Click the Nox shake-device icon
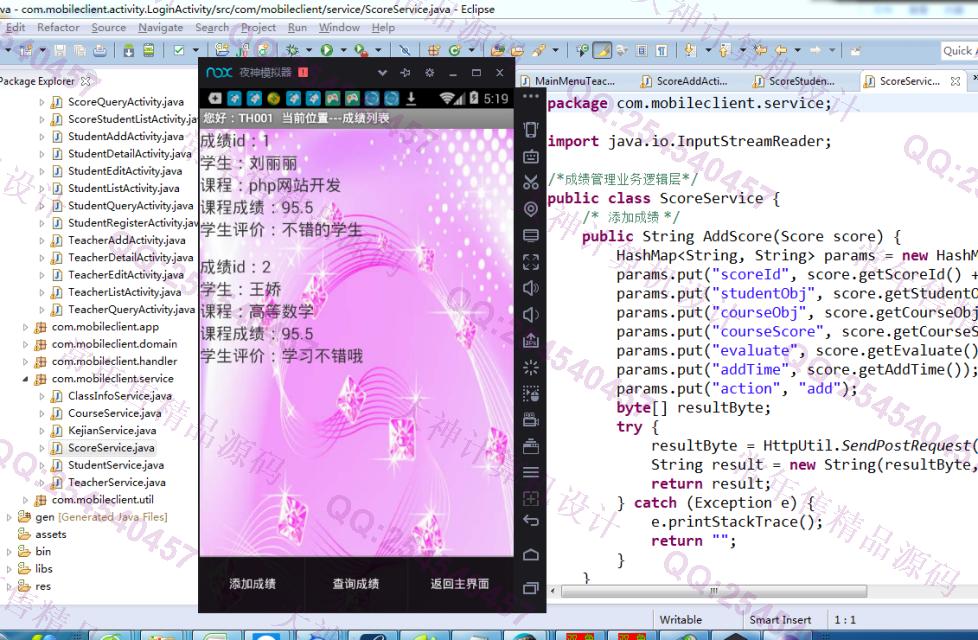Image resolution: width=978 pixels, height=640 pixels. [531, 129]
